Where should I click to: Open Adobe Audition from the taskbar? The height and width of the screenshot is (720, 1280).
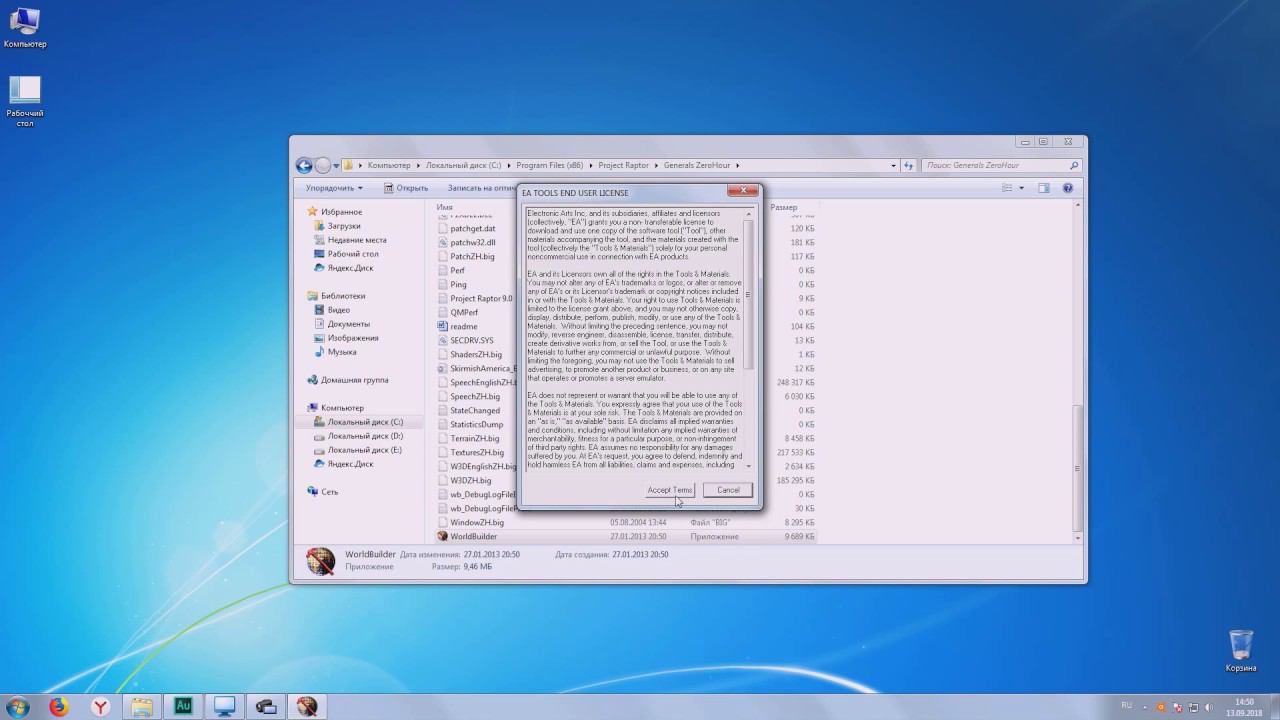click(183, 707)
